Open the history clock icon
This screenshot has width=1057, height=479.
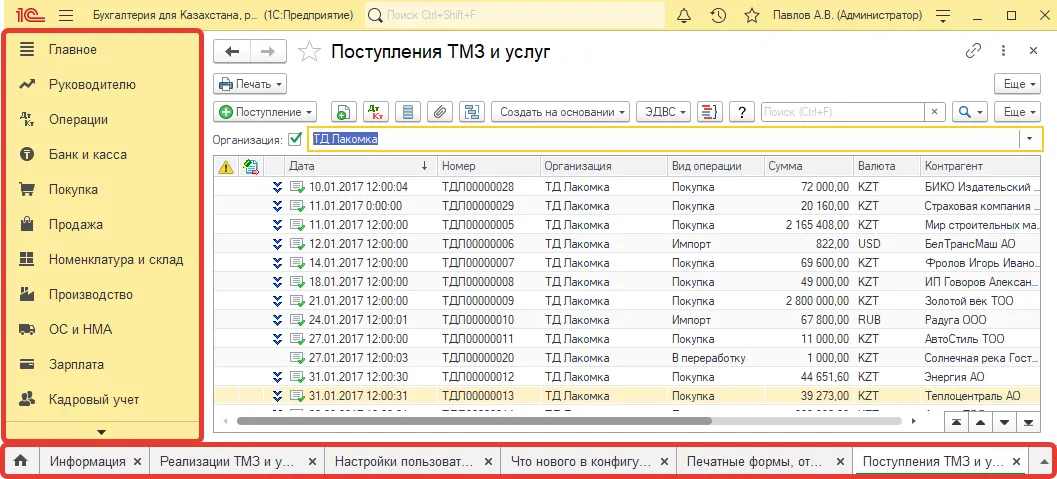(718, 15)
